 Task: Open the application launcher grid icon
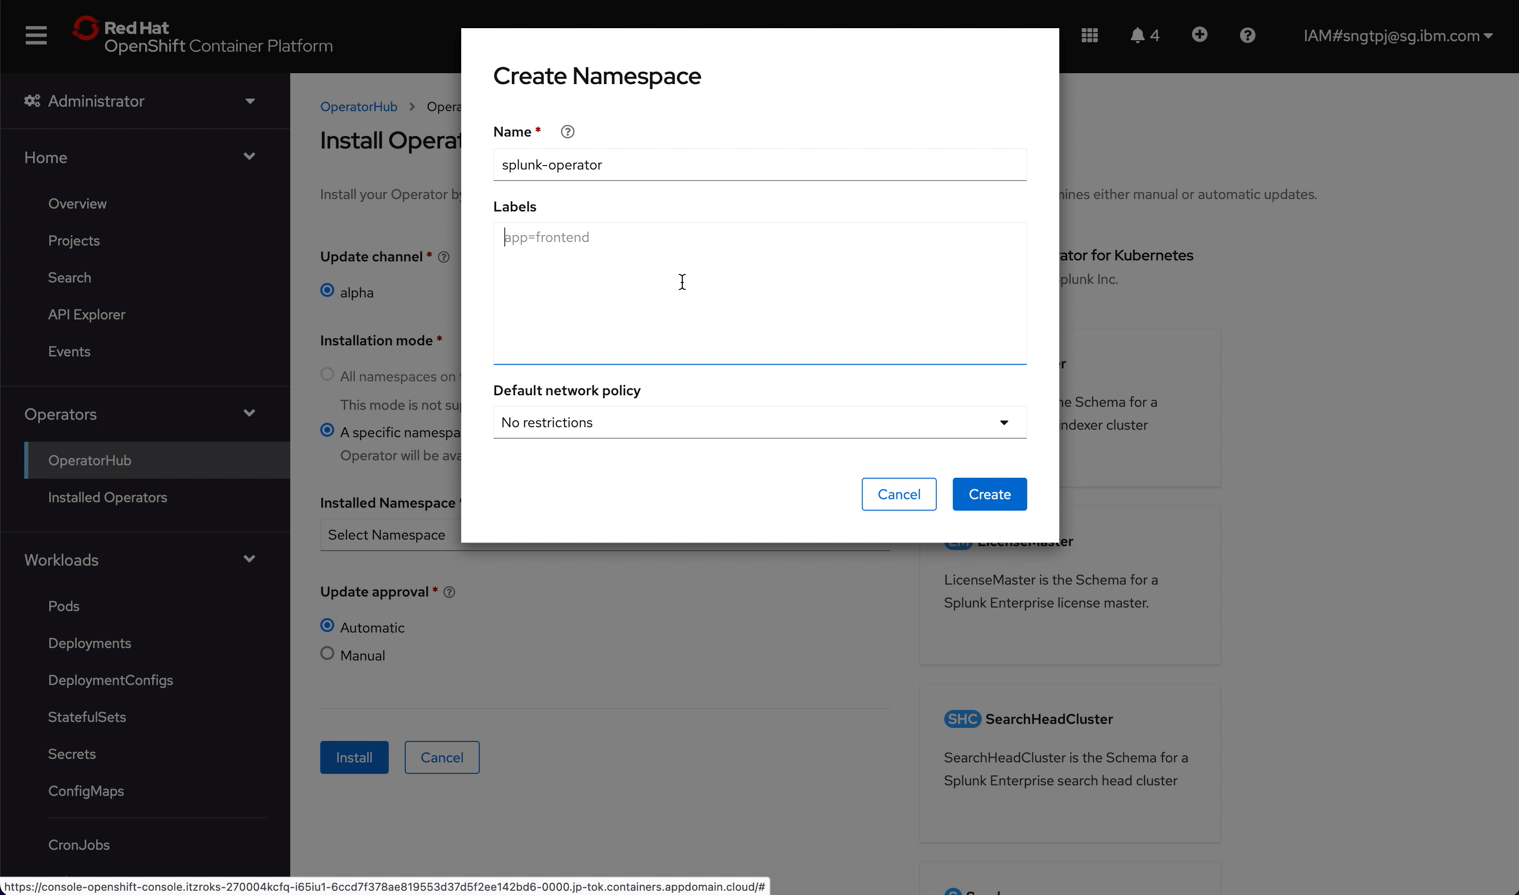tap(1089, 35)
